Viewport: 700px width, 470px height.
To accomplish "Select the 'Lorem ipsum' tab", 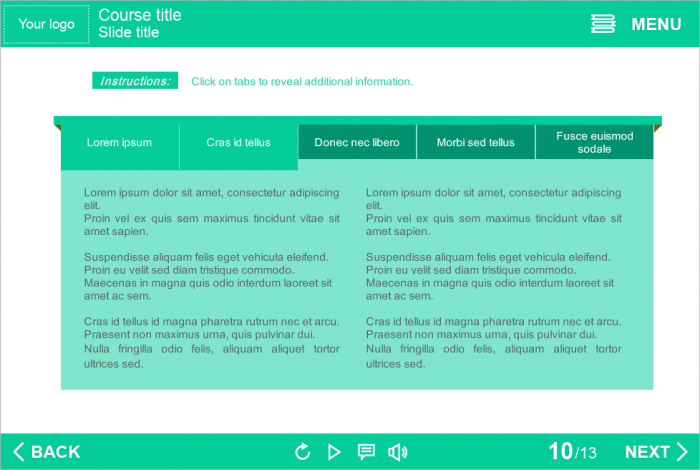I will (119, 143).
